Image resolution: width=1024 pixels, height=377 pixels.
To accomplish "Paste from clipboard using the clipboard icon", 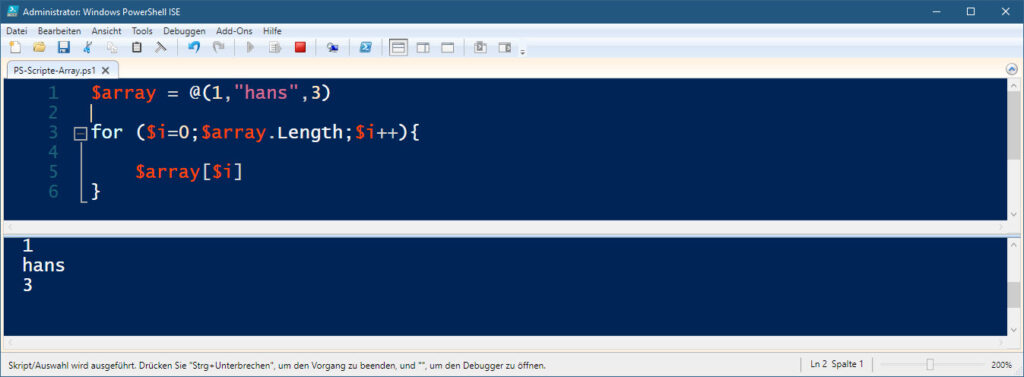I will pos(136,47).
